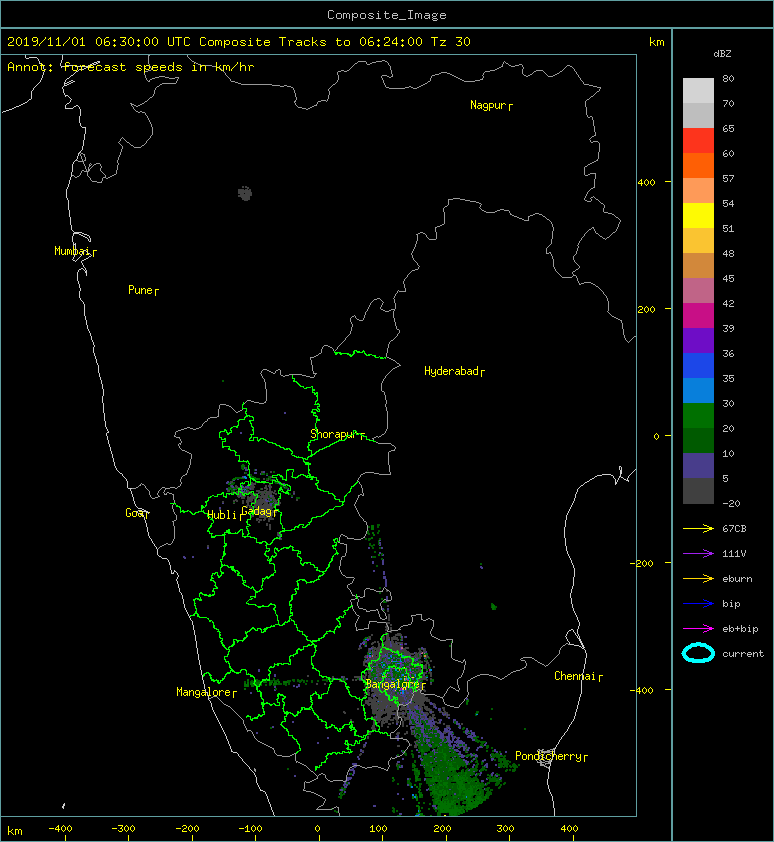This screenshot has width=774, height=842.
Task: Select the dark orange 60 dBZ swatch
Action: point(698,165)
